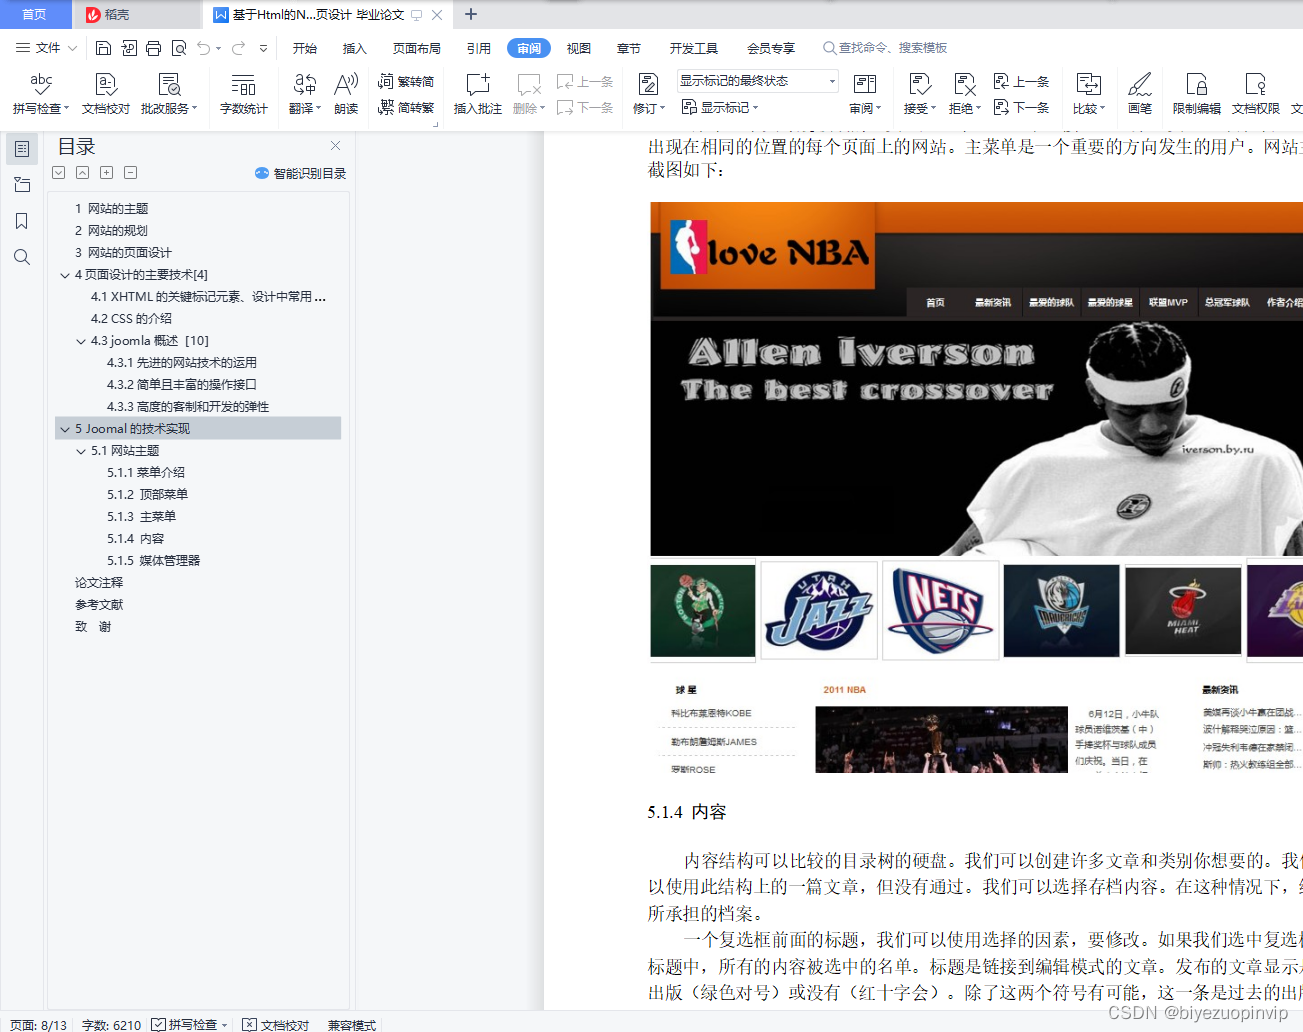
Task: Select outline item 参考文献
Action: pos(99,605)
